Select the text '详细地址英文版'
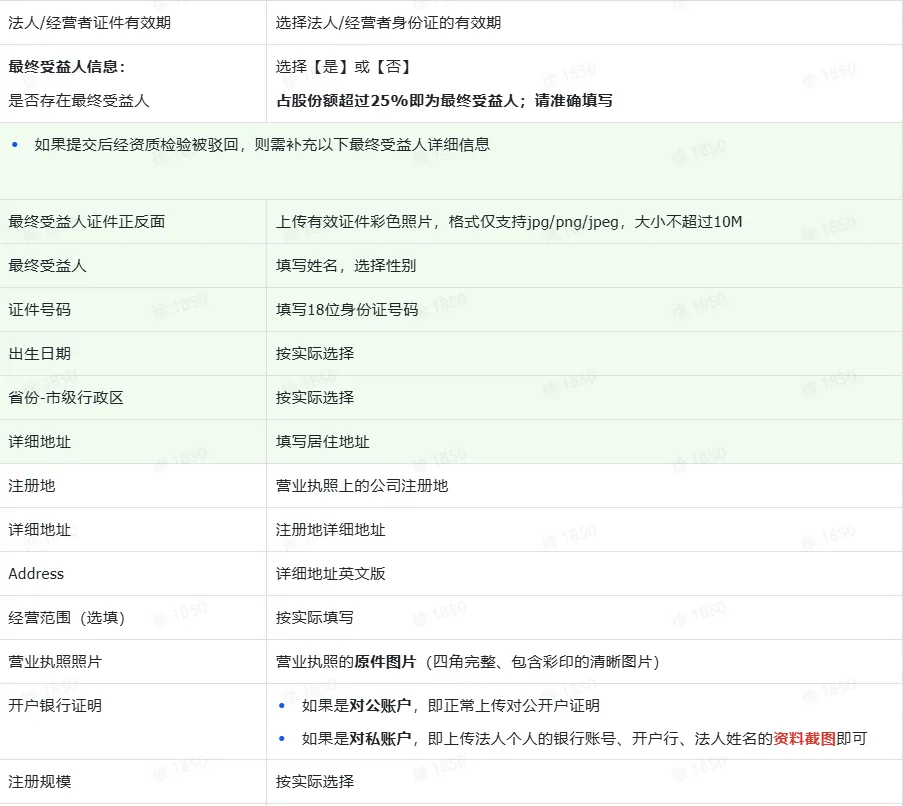The height and width of the screenshot is (806, 903). (x=330, y=573)
